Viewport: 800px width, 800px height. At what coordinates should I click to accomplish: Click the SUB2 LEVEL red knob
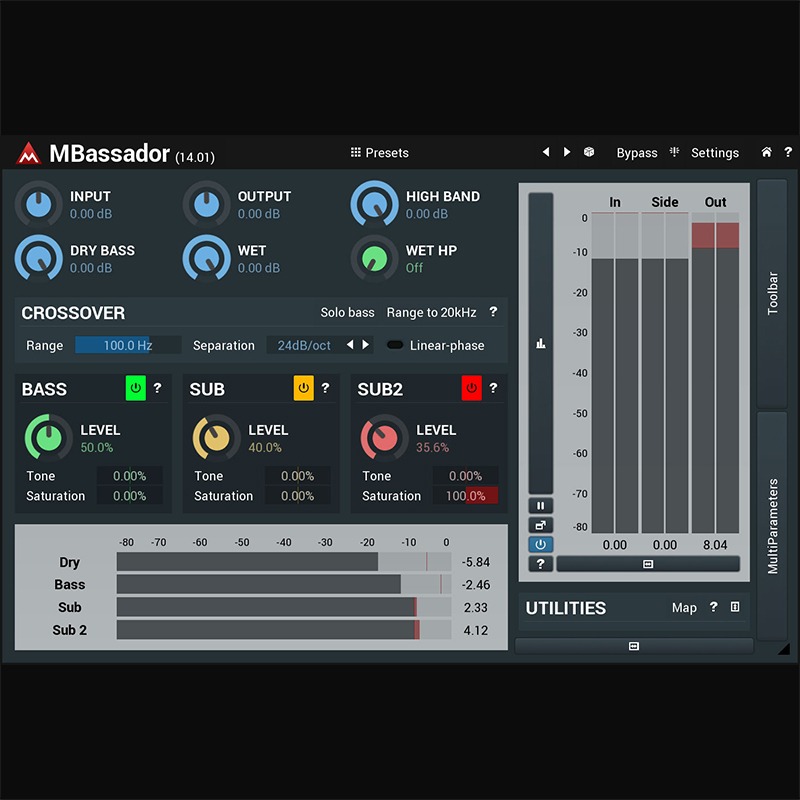(384, 438)
